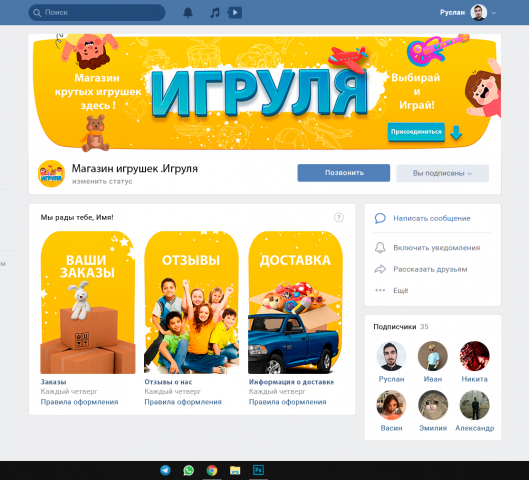Click Правила оформления under Отзывы о нас
Viewport: 529px width, 480px height.
point(183,402)
